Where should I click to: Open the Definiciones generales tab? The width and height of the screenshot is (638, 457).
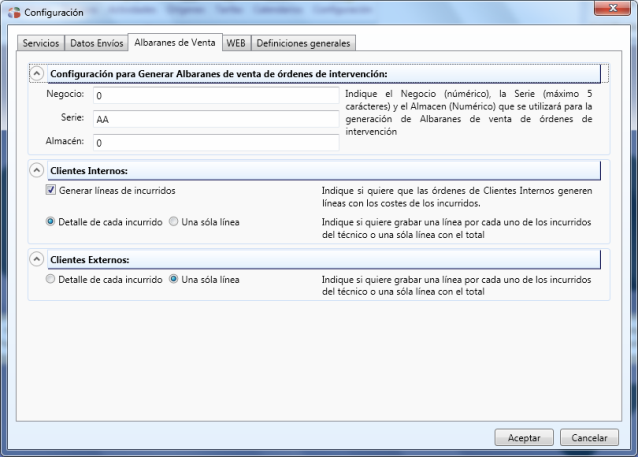tap(304, 44)
